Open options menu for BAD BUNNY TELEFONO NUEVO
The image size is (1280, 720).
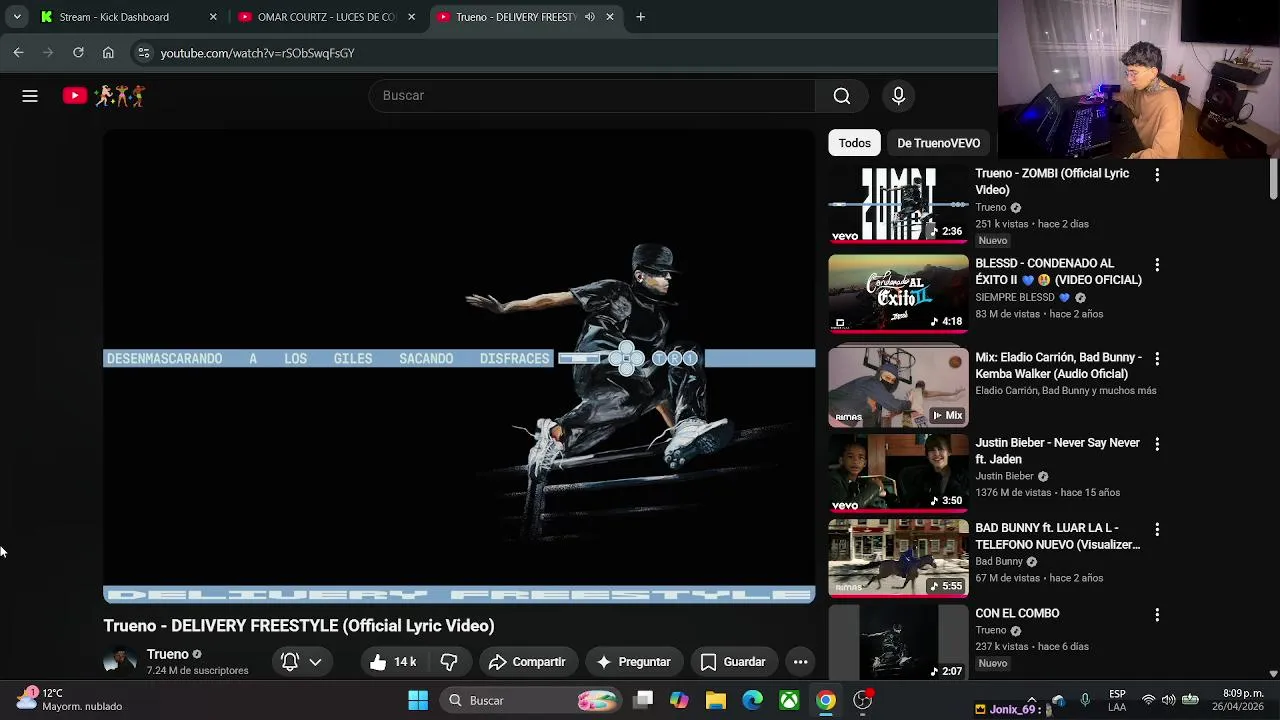point(1157,529)
